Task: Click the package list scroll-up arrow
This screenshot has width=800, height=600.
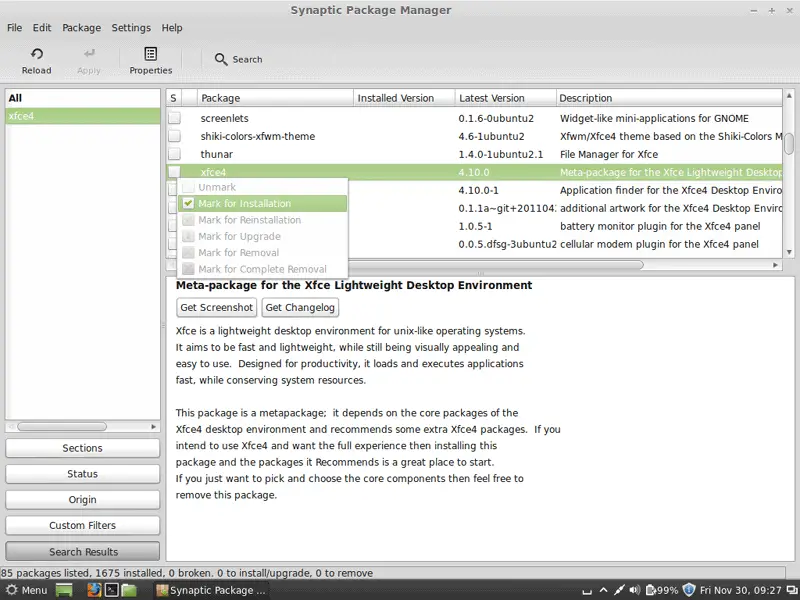Action: pyautogui.click(x=789, y=95)
